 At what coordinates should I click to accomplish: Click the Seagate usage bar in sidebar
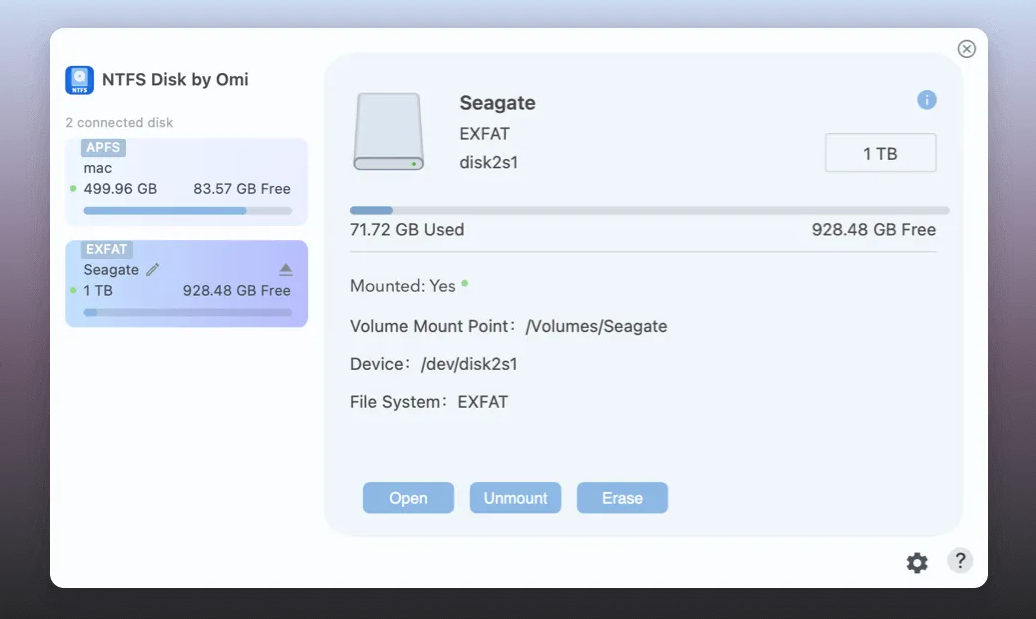[188, 312]
